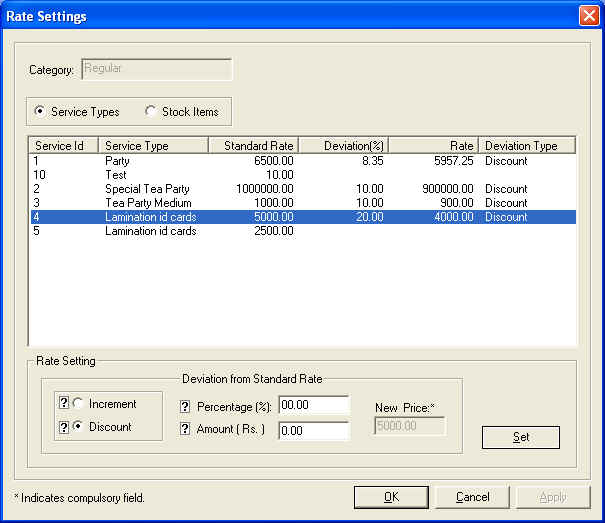605x523 pixels.
Task: Sort by Service Id column header
Action: [x=64, y=146]
